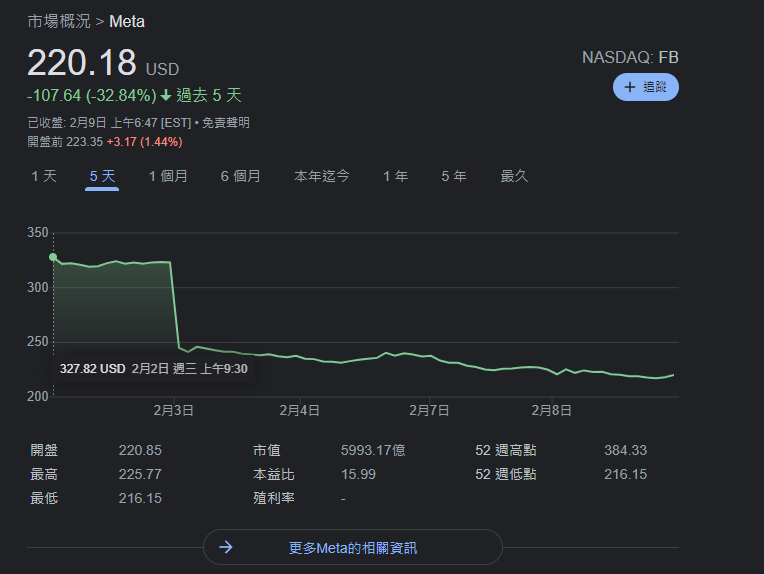
Task: Click the 殖利率 label
Action: [x=274, y=498]
